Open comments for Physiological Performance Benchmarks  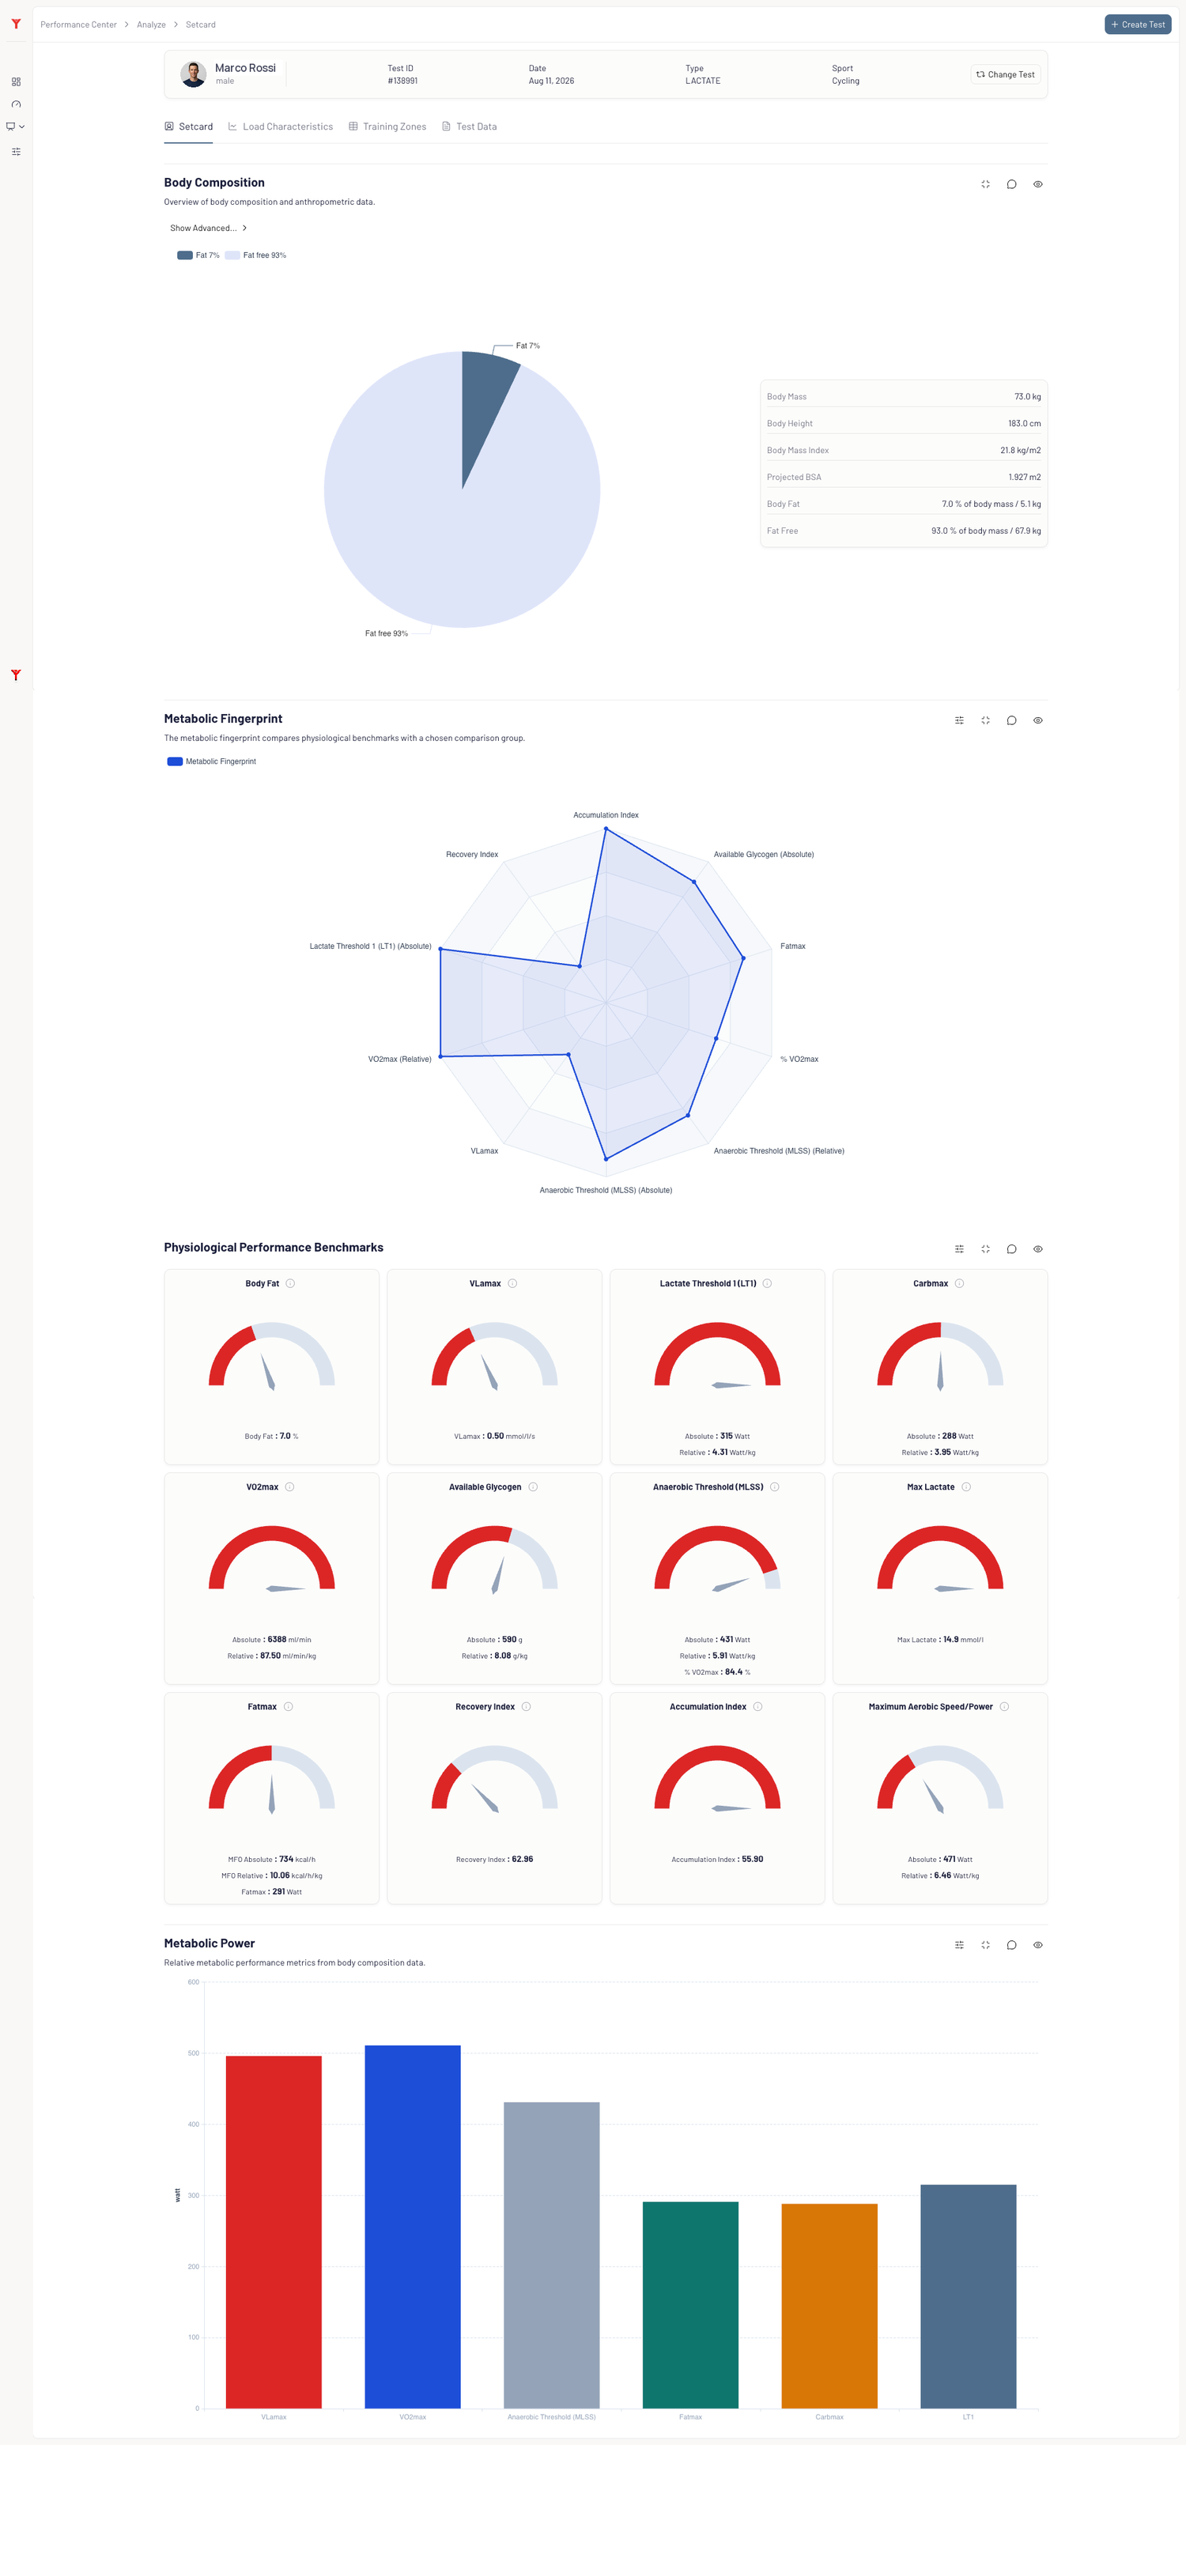coord(1011,1249)
